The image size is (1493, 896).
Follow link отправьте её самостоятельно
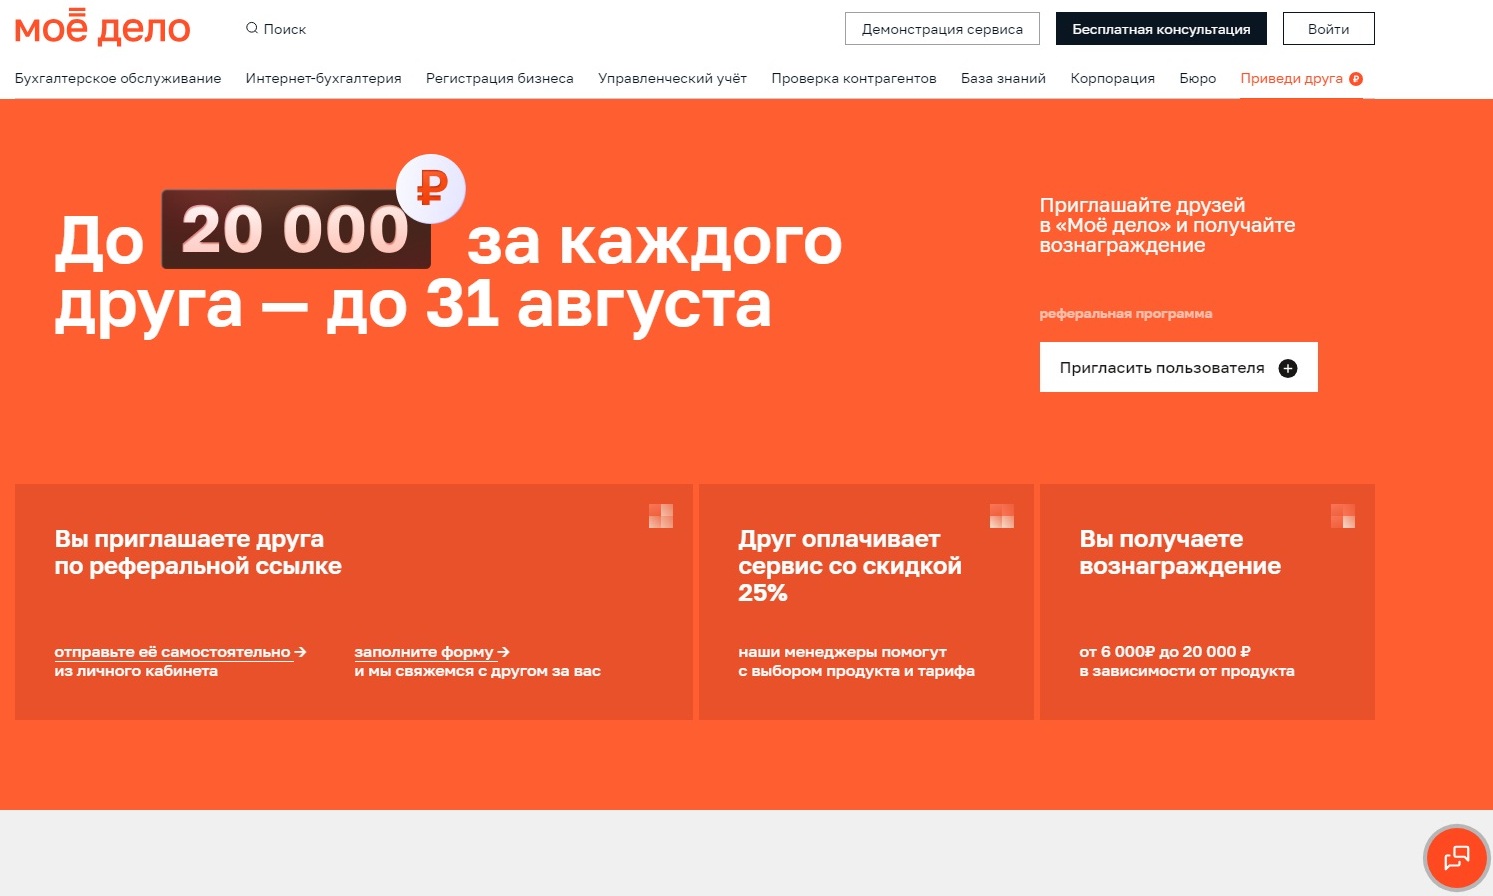click(180, 652)
